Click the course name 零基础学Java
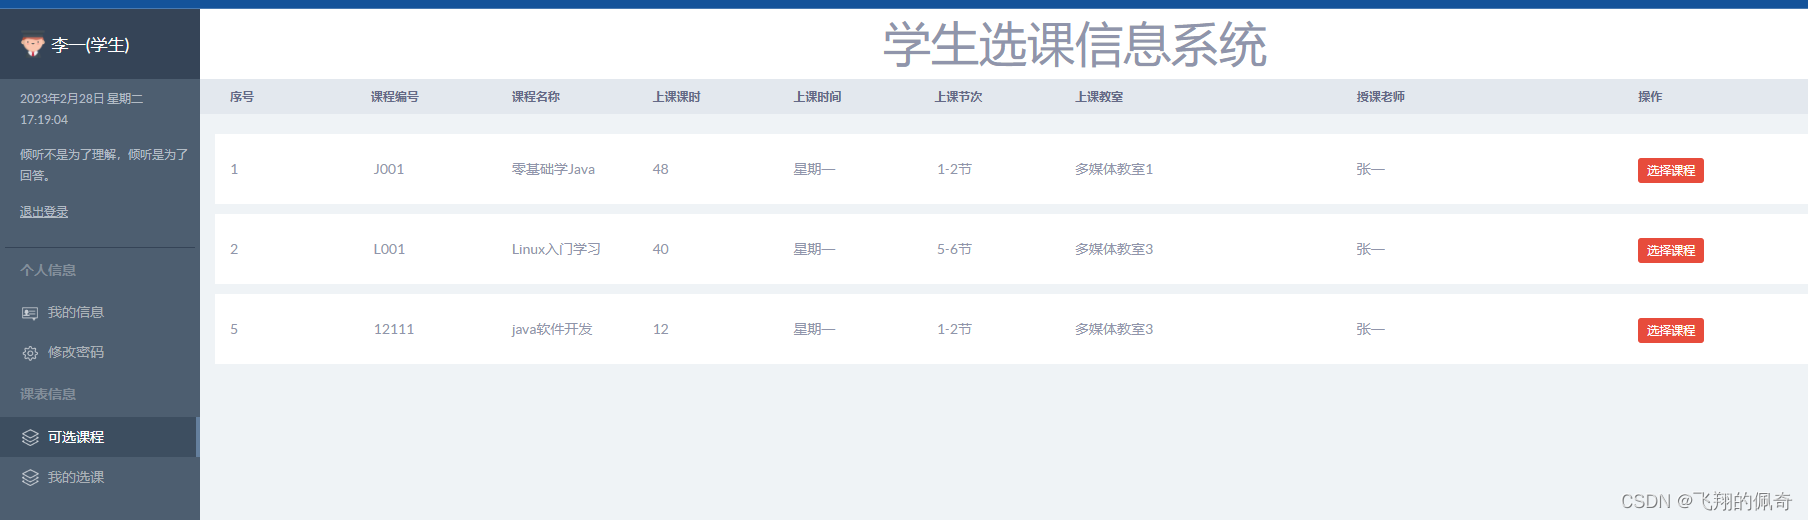 pyautogui.click(x=553, y=169)
